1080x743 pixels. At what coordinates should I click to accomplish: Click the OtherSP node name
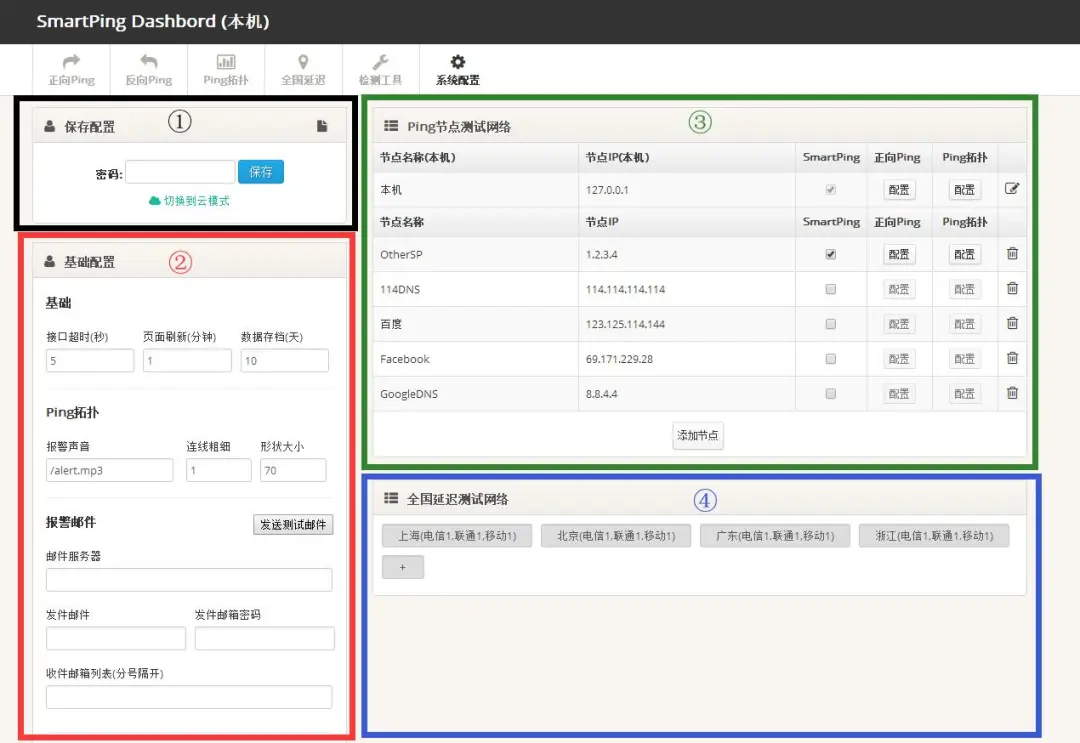point(401,254)
